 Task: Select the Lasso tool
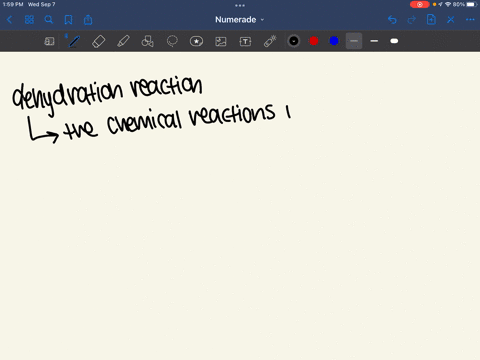[172, 41]
